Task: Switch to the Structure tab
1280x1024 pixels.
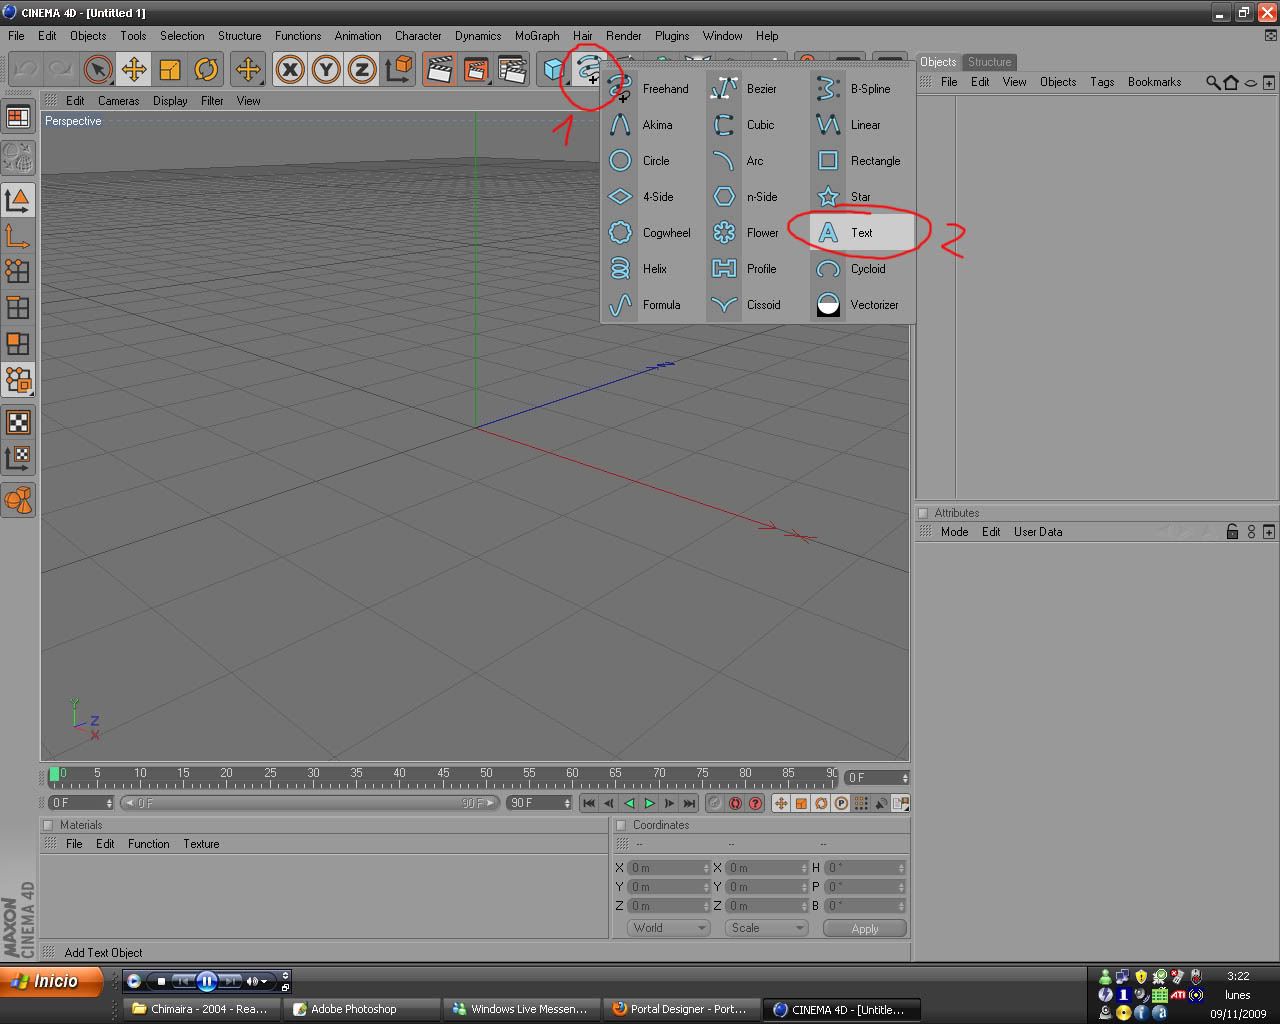Action: coord(989,62)
